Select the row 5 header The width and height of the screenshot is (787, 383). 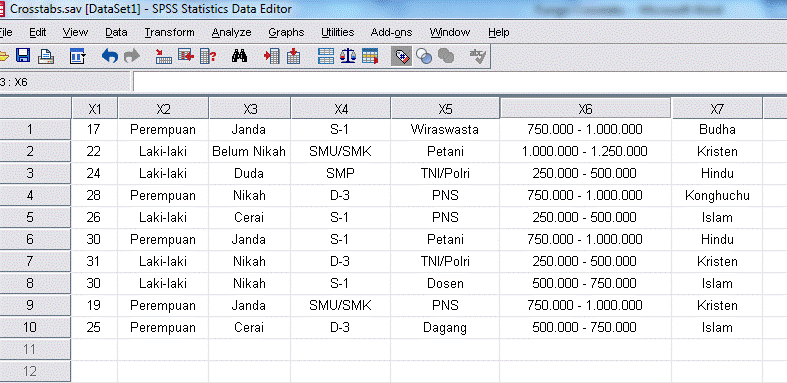pos(35,217)
